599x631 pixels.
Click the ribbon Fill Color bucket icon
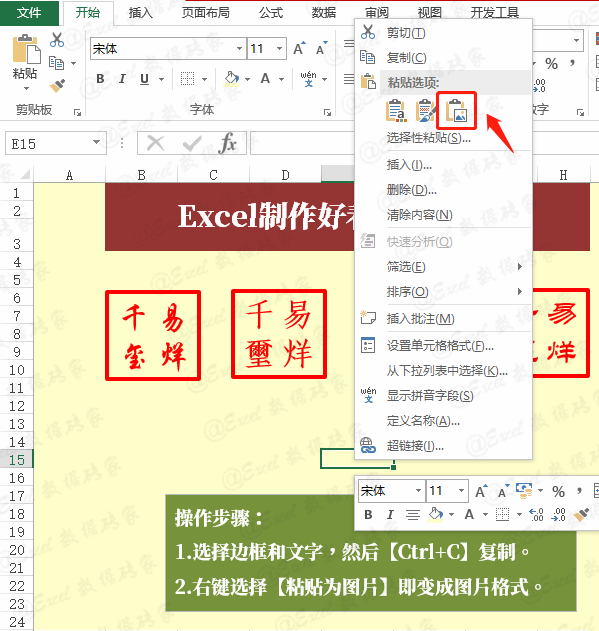pyautogui.click(x=231, y=78)
